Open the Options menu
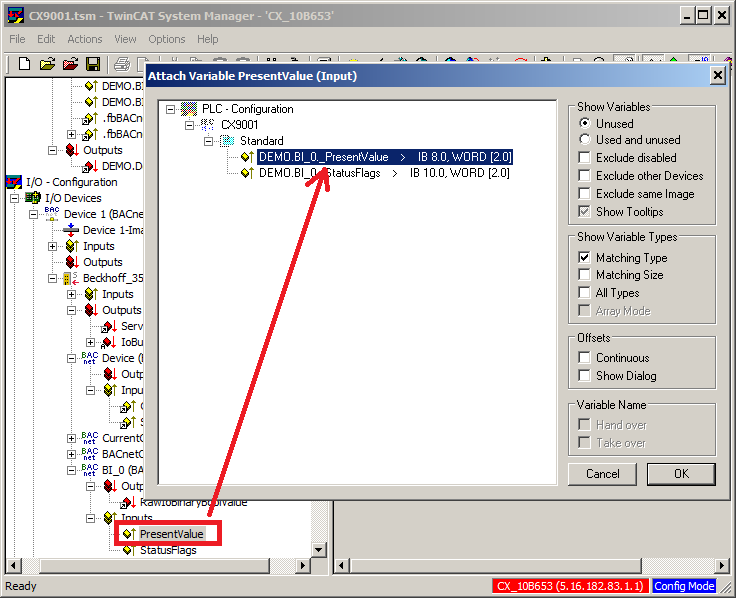 167,39
